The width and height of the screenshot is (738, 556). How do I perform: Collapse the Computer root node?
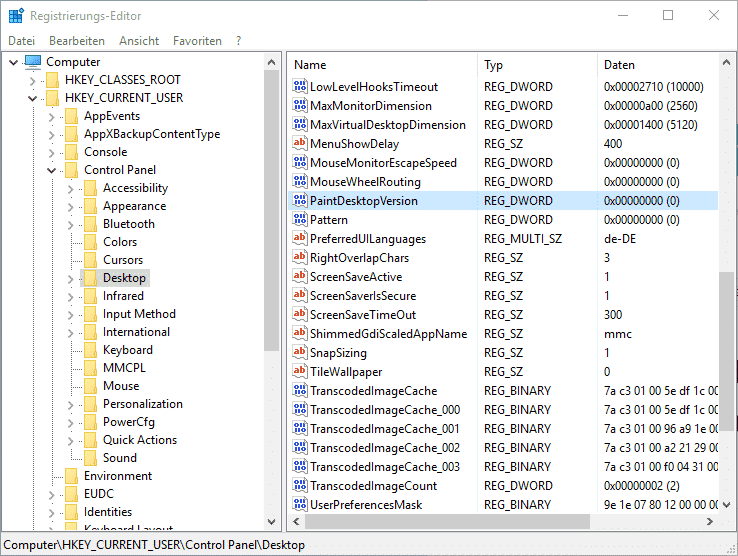pyautogui.click(x=14, y=62)
